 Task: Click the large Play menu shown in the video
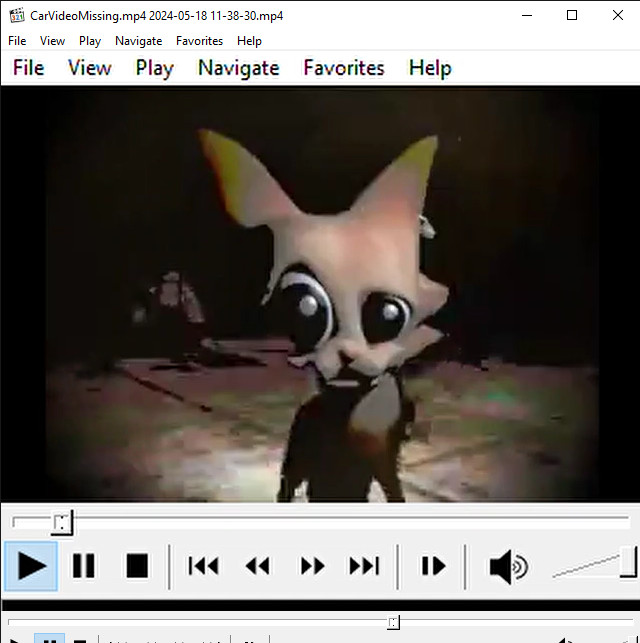155,69
